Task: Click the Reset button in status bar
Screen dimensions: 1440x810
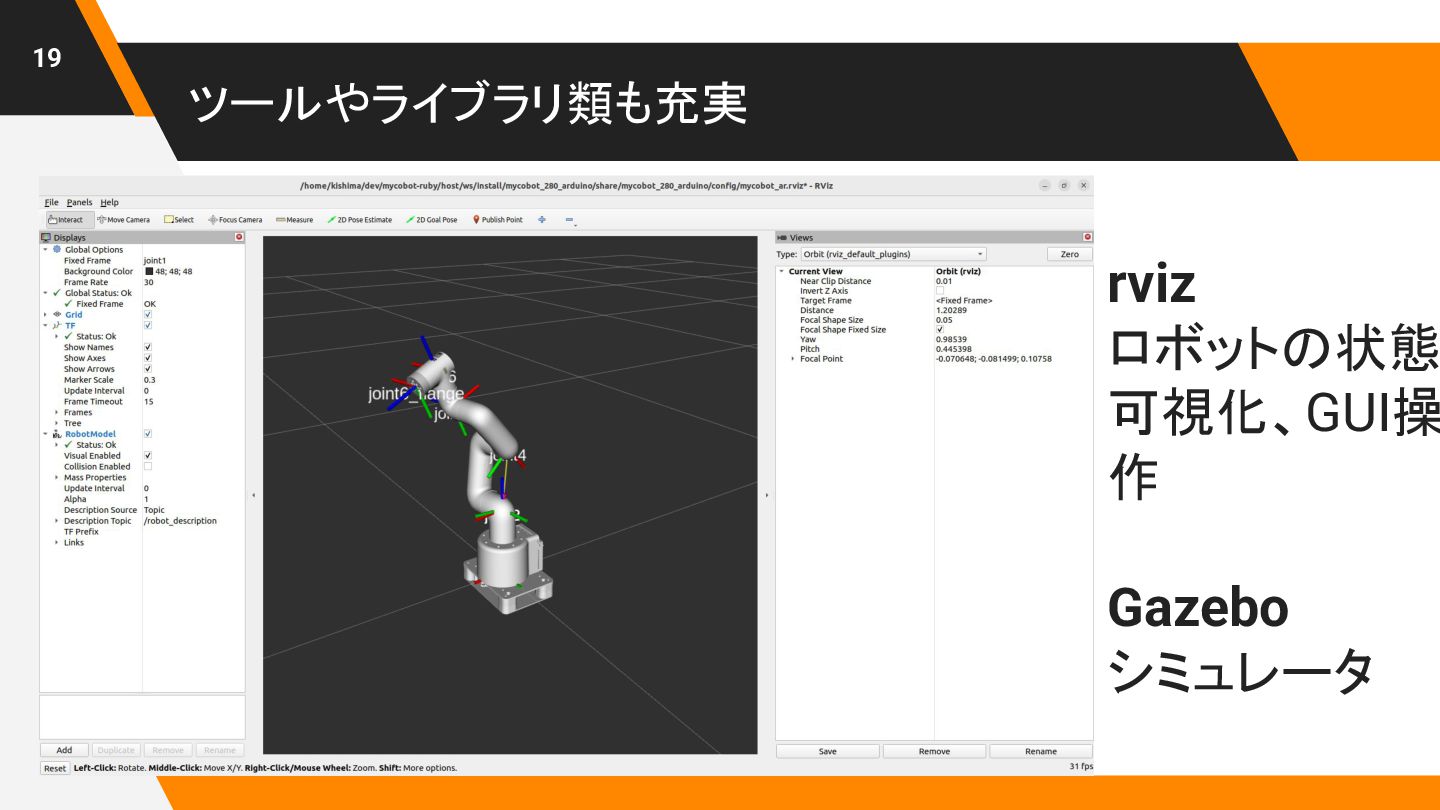Action: (55, 768)
